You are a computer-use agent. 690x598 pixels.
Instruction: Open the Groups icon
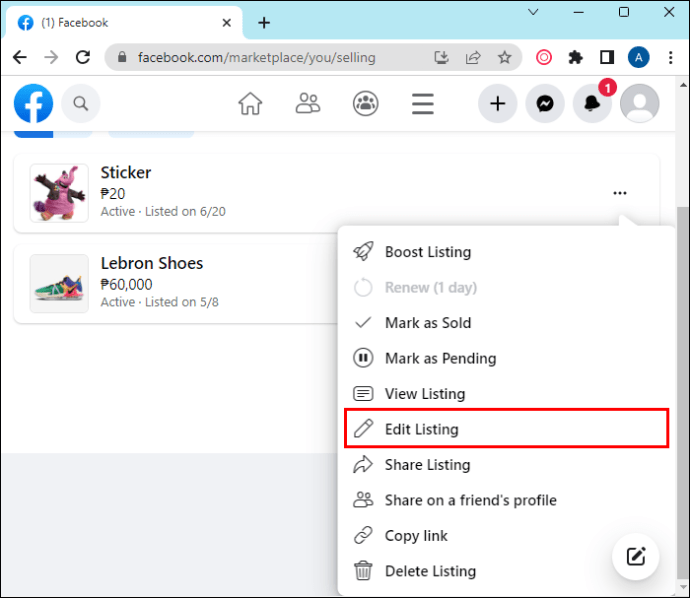click(x=366, y=104)
